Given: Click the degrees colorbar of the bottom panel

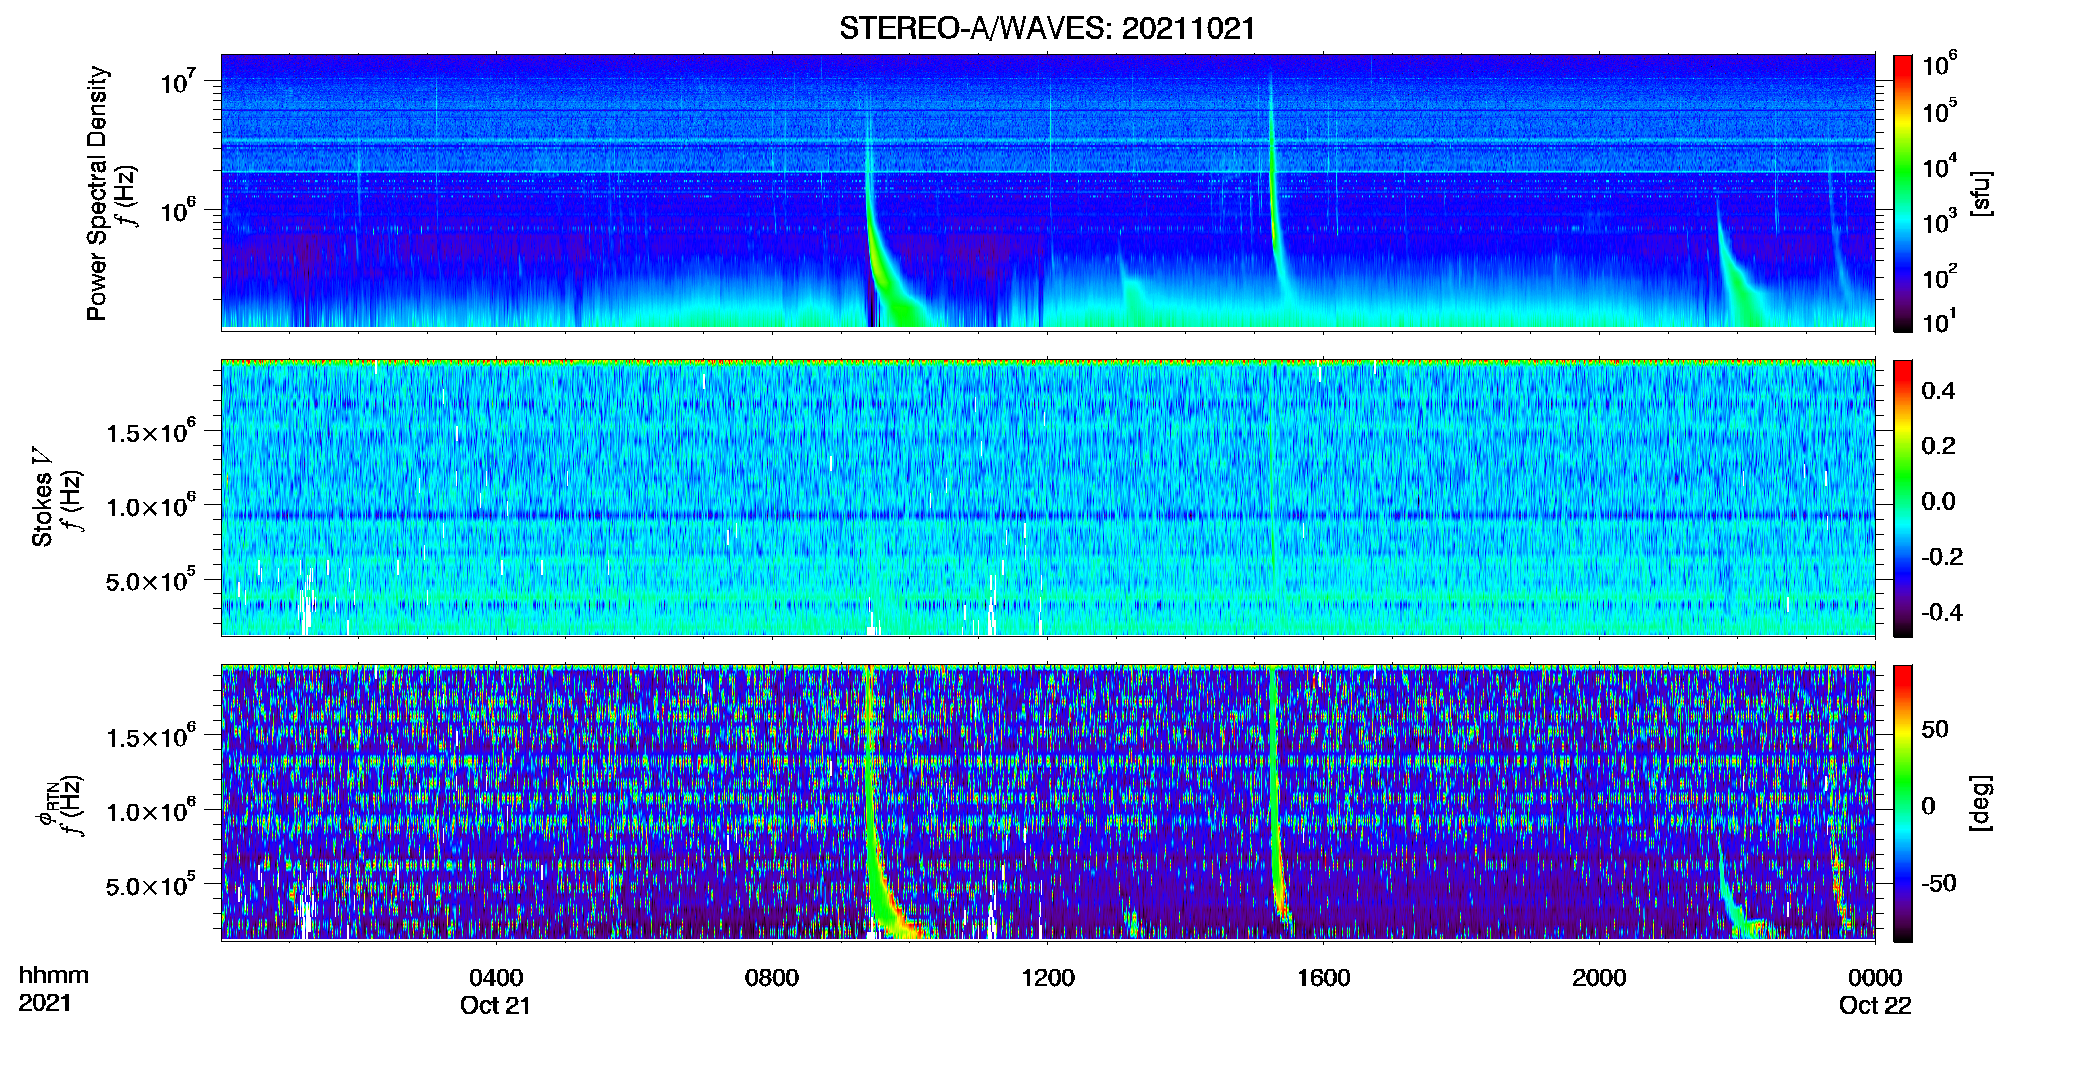Looking at the screenshot, I should click(1903, 803).
